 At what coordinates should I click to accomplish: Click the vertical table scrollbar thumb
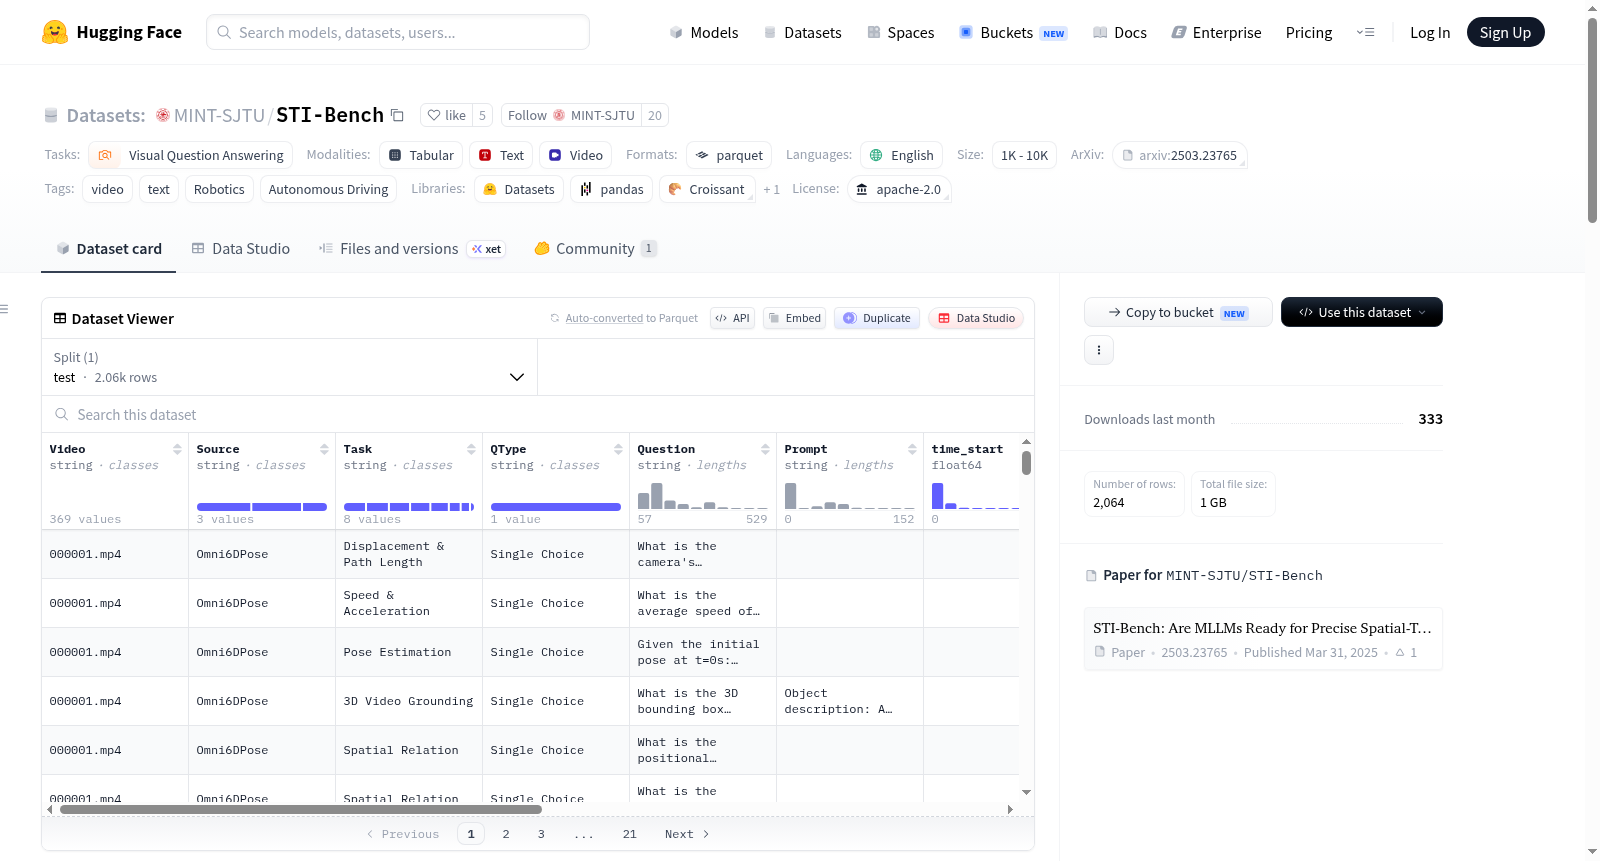coord(1026,463)
